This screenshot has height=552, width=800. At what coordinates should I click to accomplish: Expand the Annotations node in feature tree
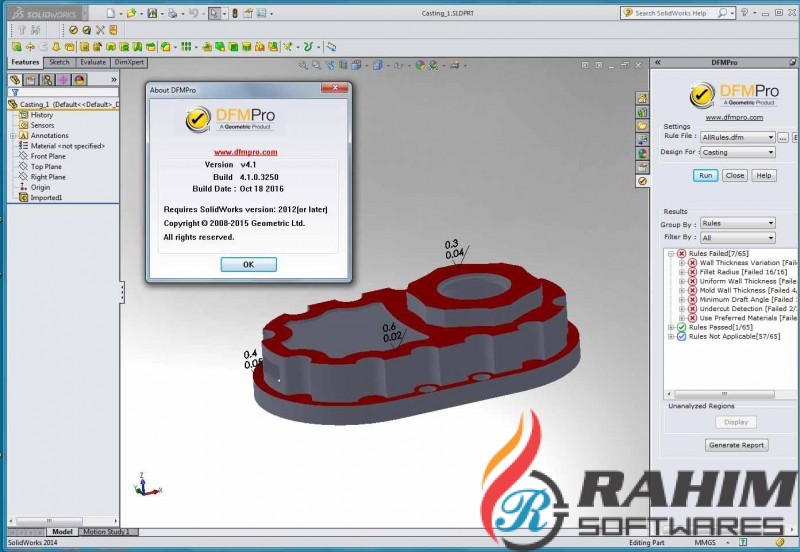pyautogui.click(x=13, y=136)
